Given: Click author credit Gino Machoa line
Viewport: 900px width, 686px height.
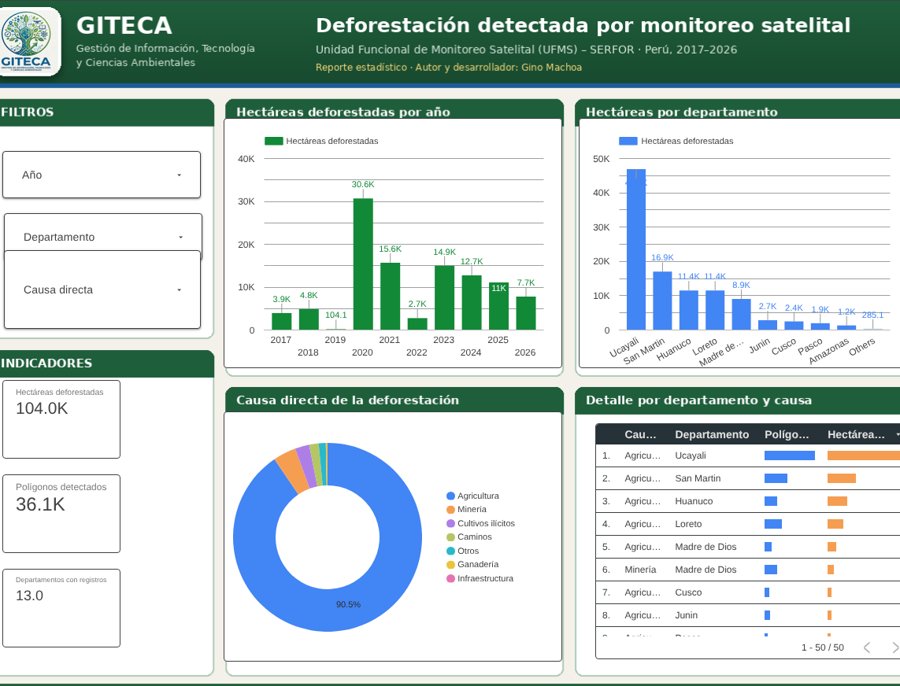Looking at the screenshot, I should click(448, 67).
